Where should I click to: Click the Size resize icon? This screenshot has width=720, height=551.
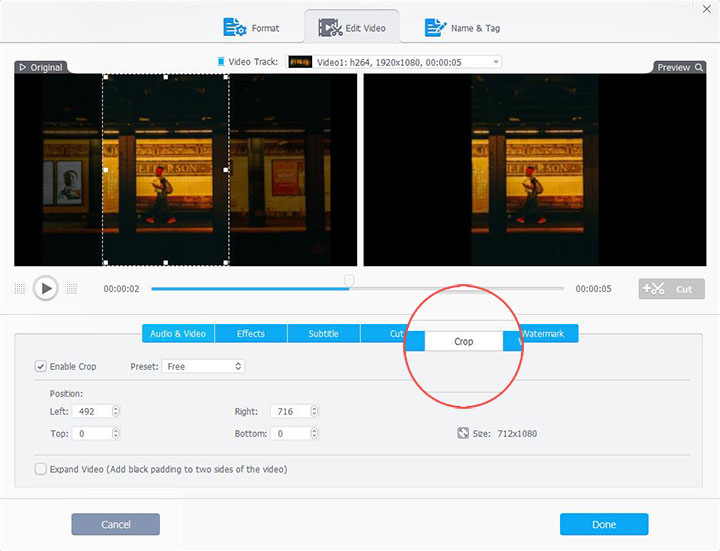click(463, 433)
